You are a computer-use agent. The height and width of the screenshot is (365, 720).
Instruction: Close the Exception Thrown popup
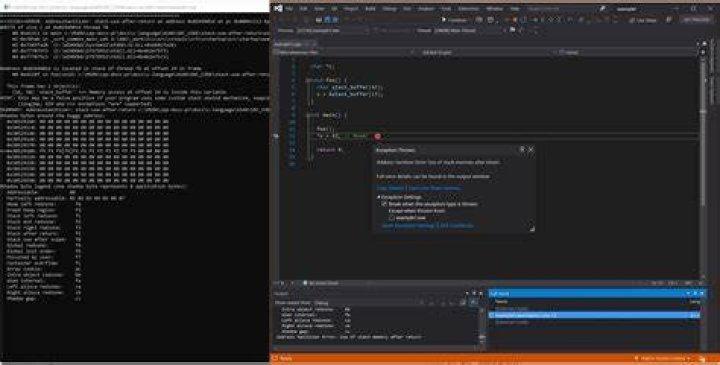click(531, 150)
